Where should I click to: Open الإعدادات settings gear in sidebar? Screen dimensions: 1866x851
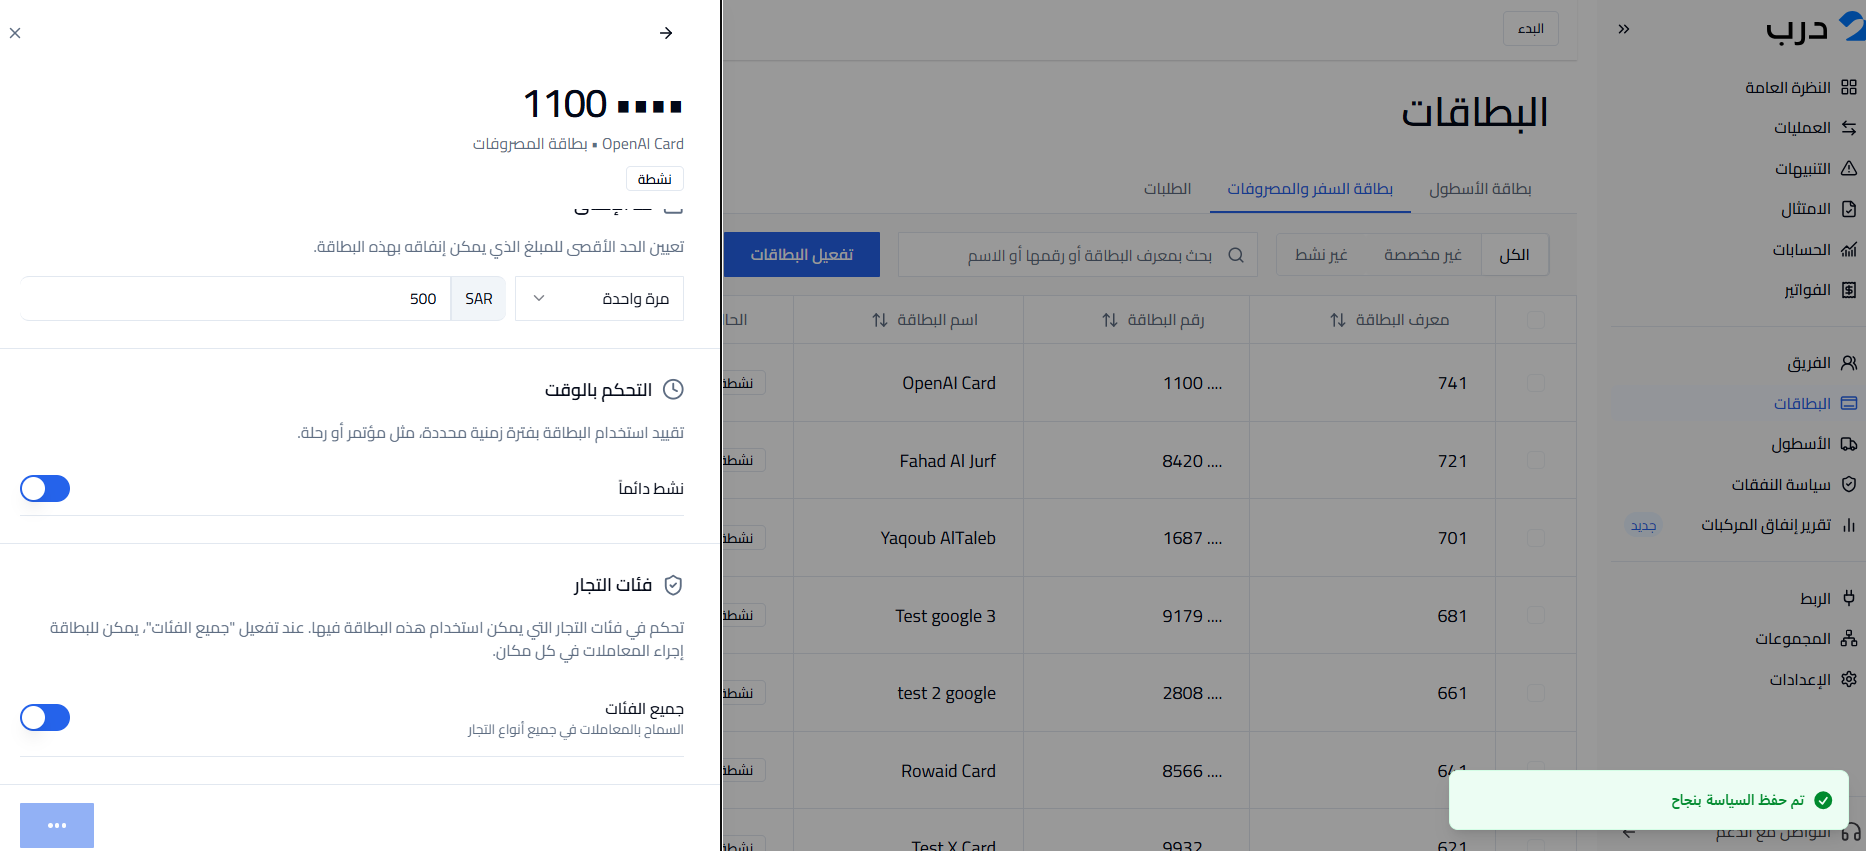(1849, 679)
